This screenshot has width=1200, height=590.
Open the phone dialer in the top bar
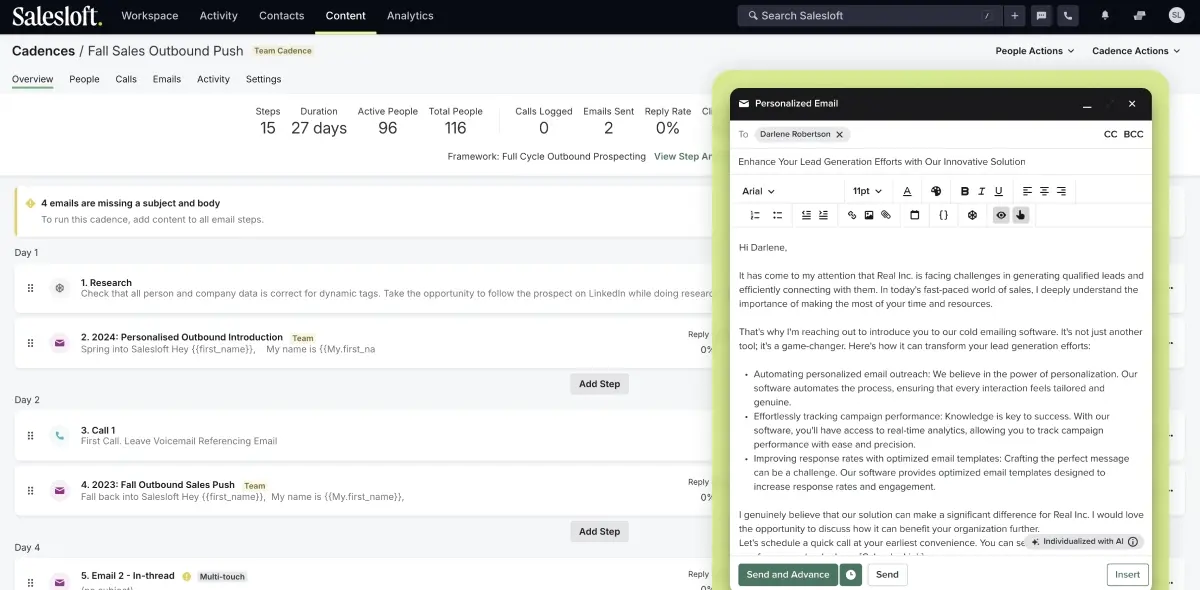click(x=1069, y=15)
